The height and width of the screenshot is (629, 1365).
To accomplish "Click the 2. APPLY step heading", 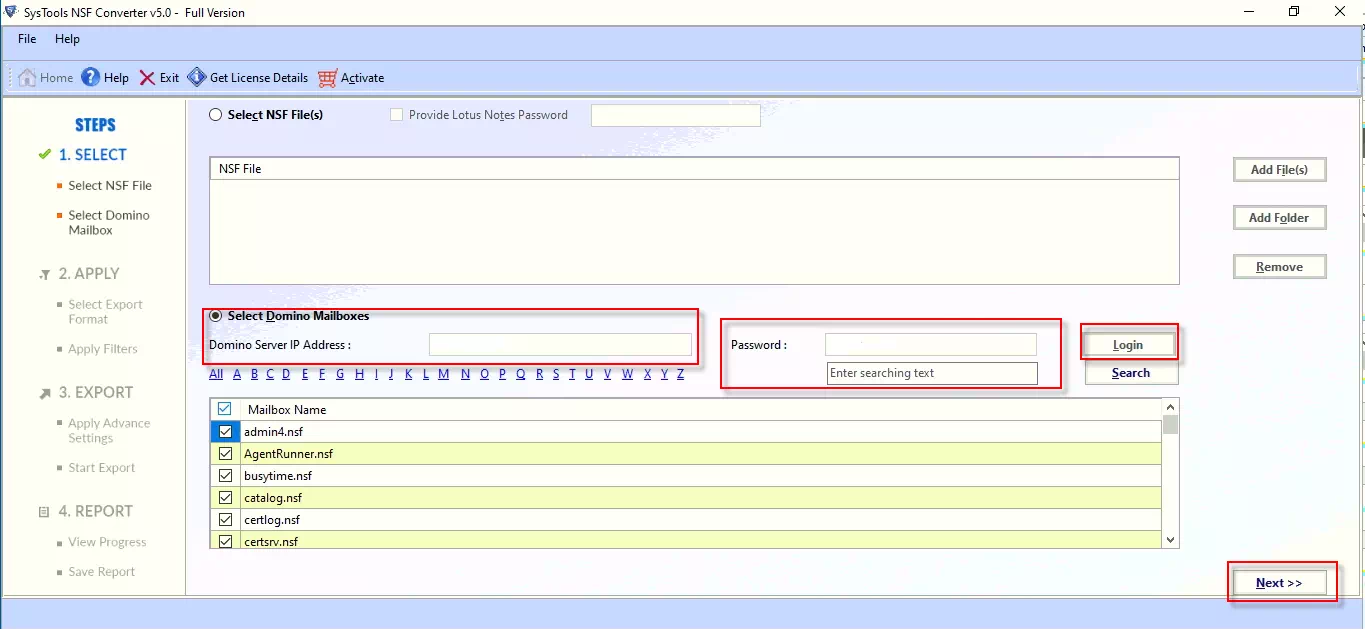I will point(89,274).
